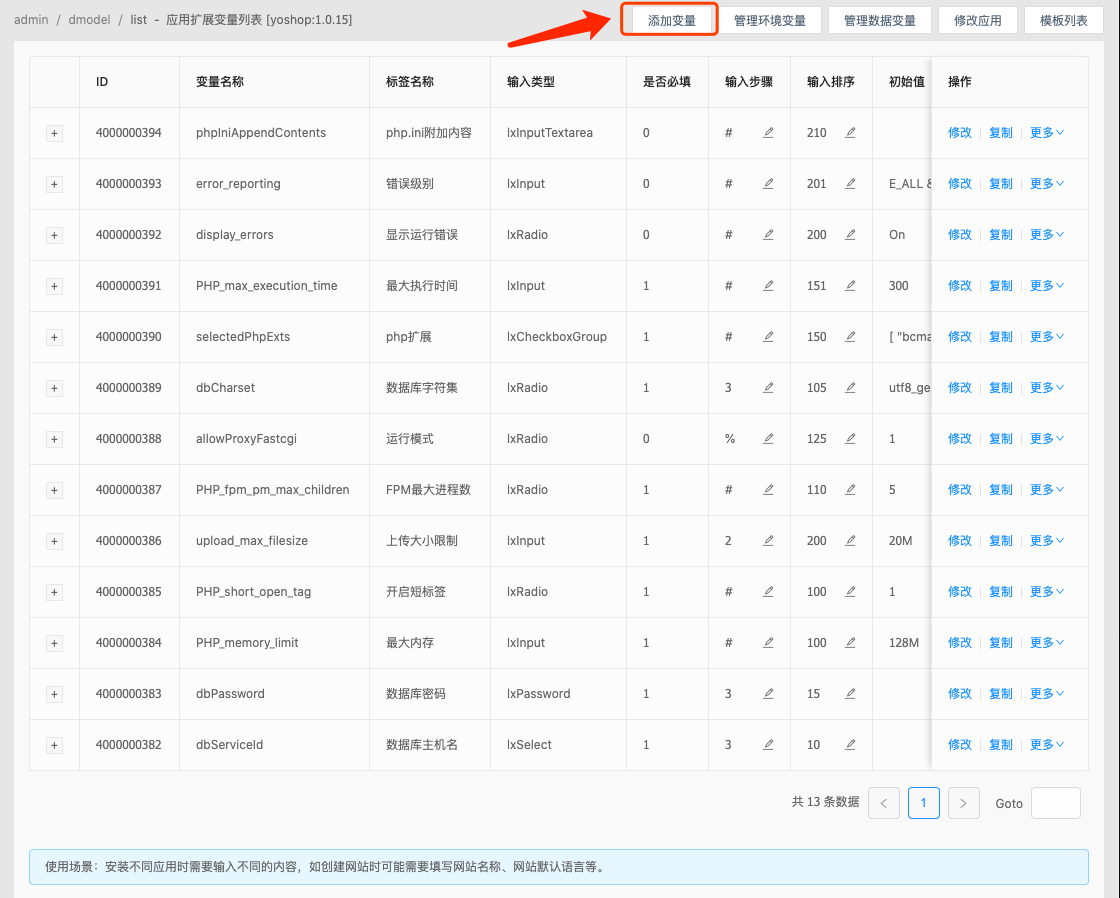Click input step pencil for upload_max_filesize row
The image size is (1120, 898).
(768, 541)
